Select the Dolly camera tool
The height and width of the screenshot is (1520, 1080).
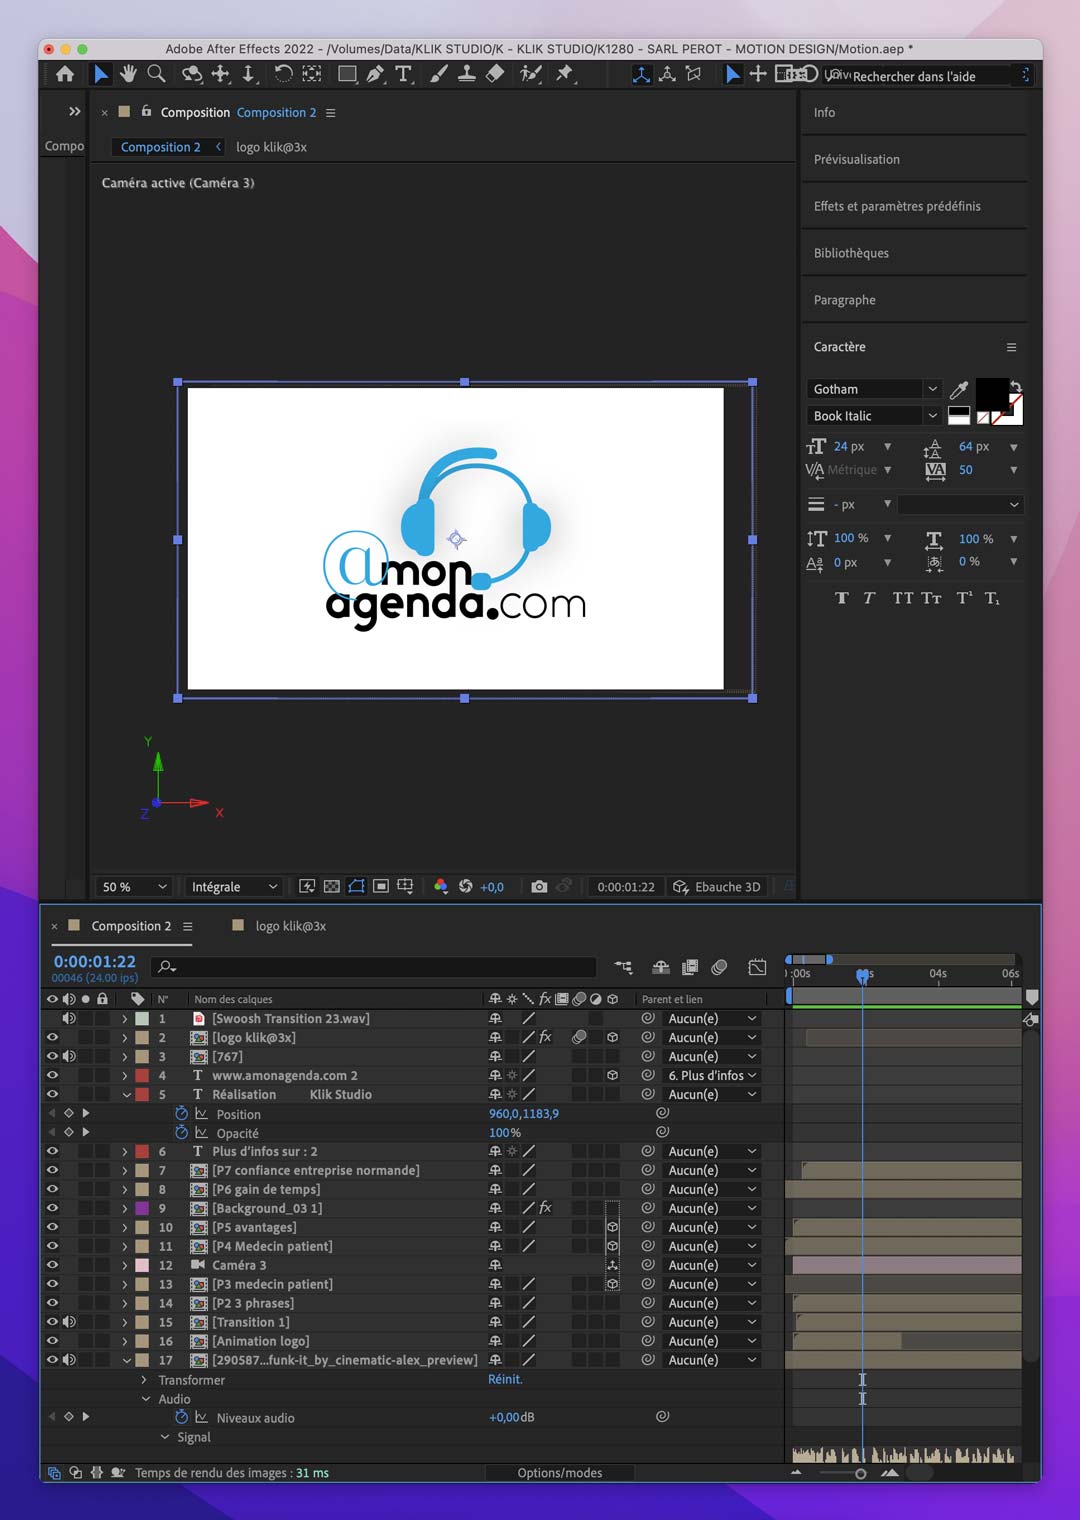[x=249, y=74]
